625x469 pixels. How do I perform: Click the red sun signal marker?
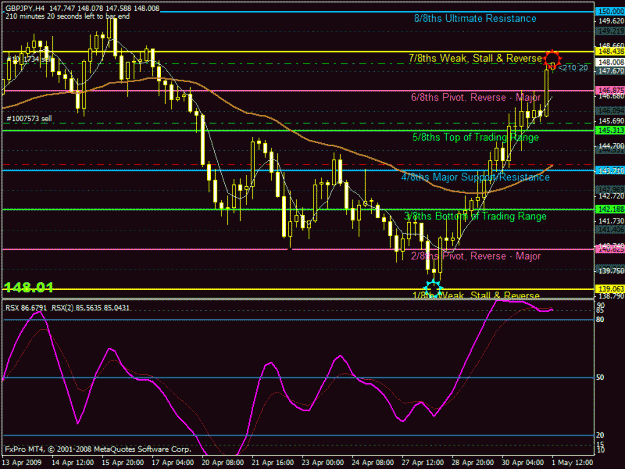click(552, 59)
